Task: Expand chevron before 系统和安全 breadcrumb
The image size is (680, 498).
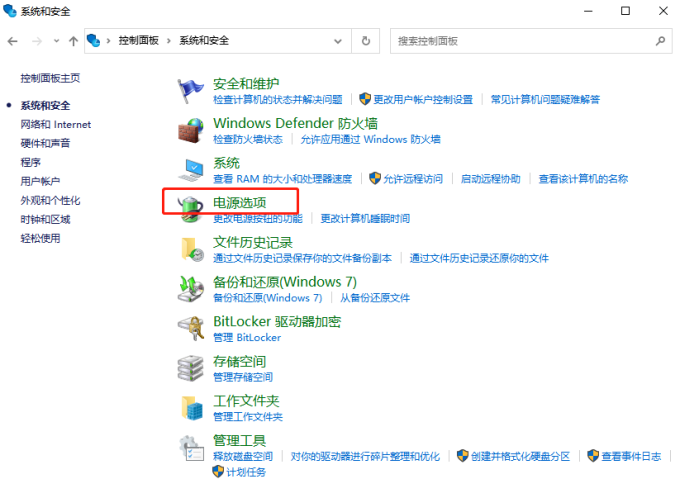Action: tap(169, 41)
